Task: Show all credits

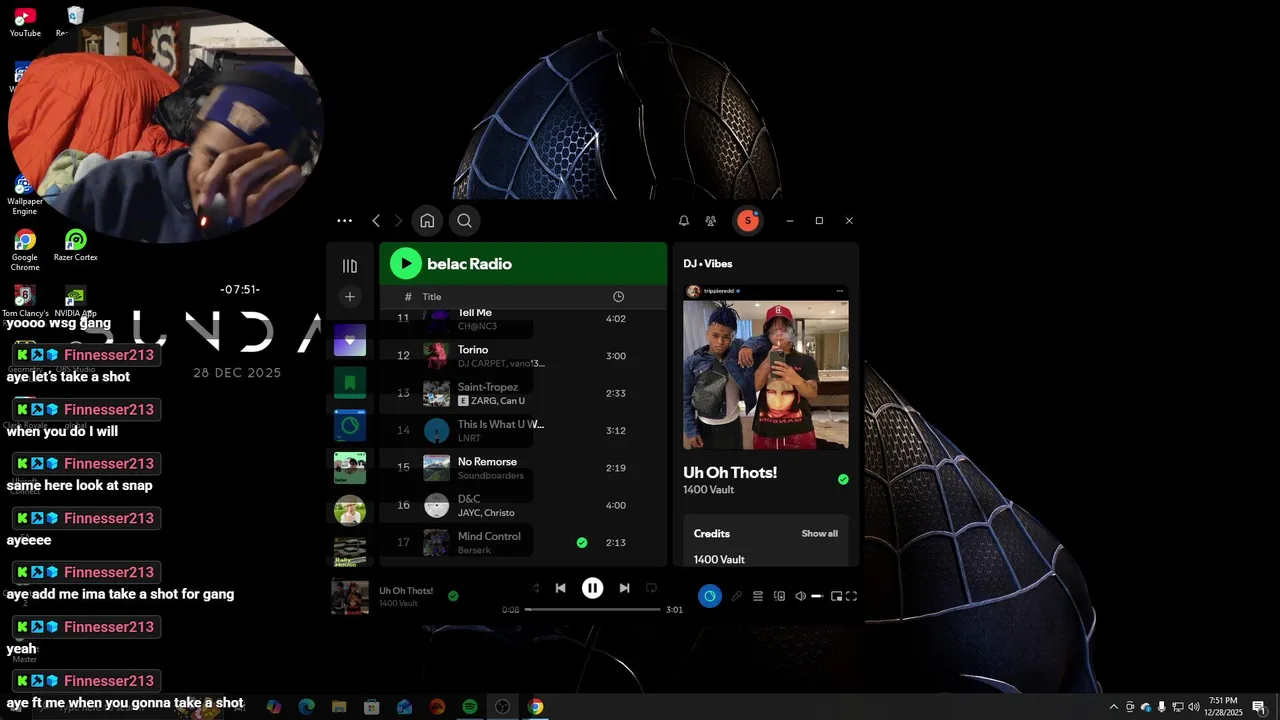Action: (x=820, y=534)
